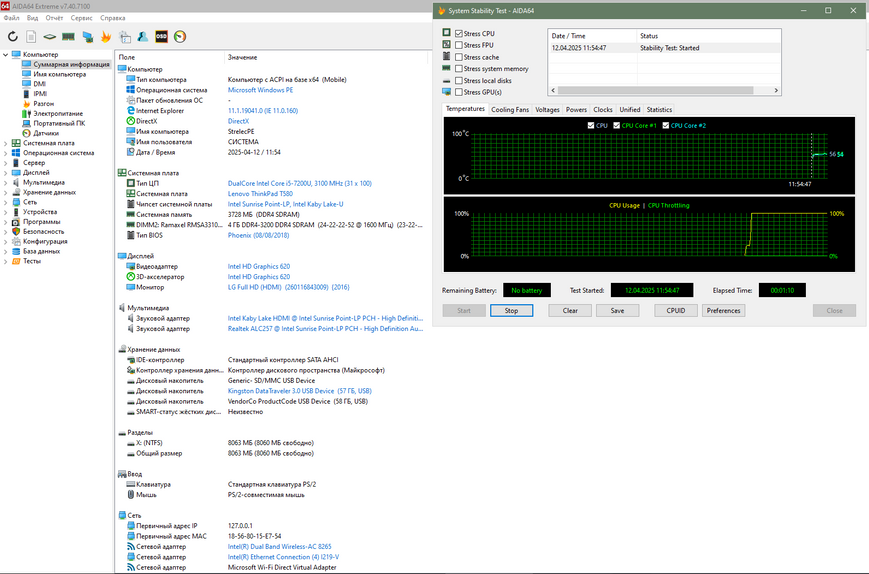This screenshot has width=869, height=574.
Task: Collapse the Компьютер tree node
Action: [6, 54]
